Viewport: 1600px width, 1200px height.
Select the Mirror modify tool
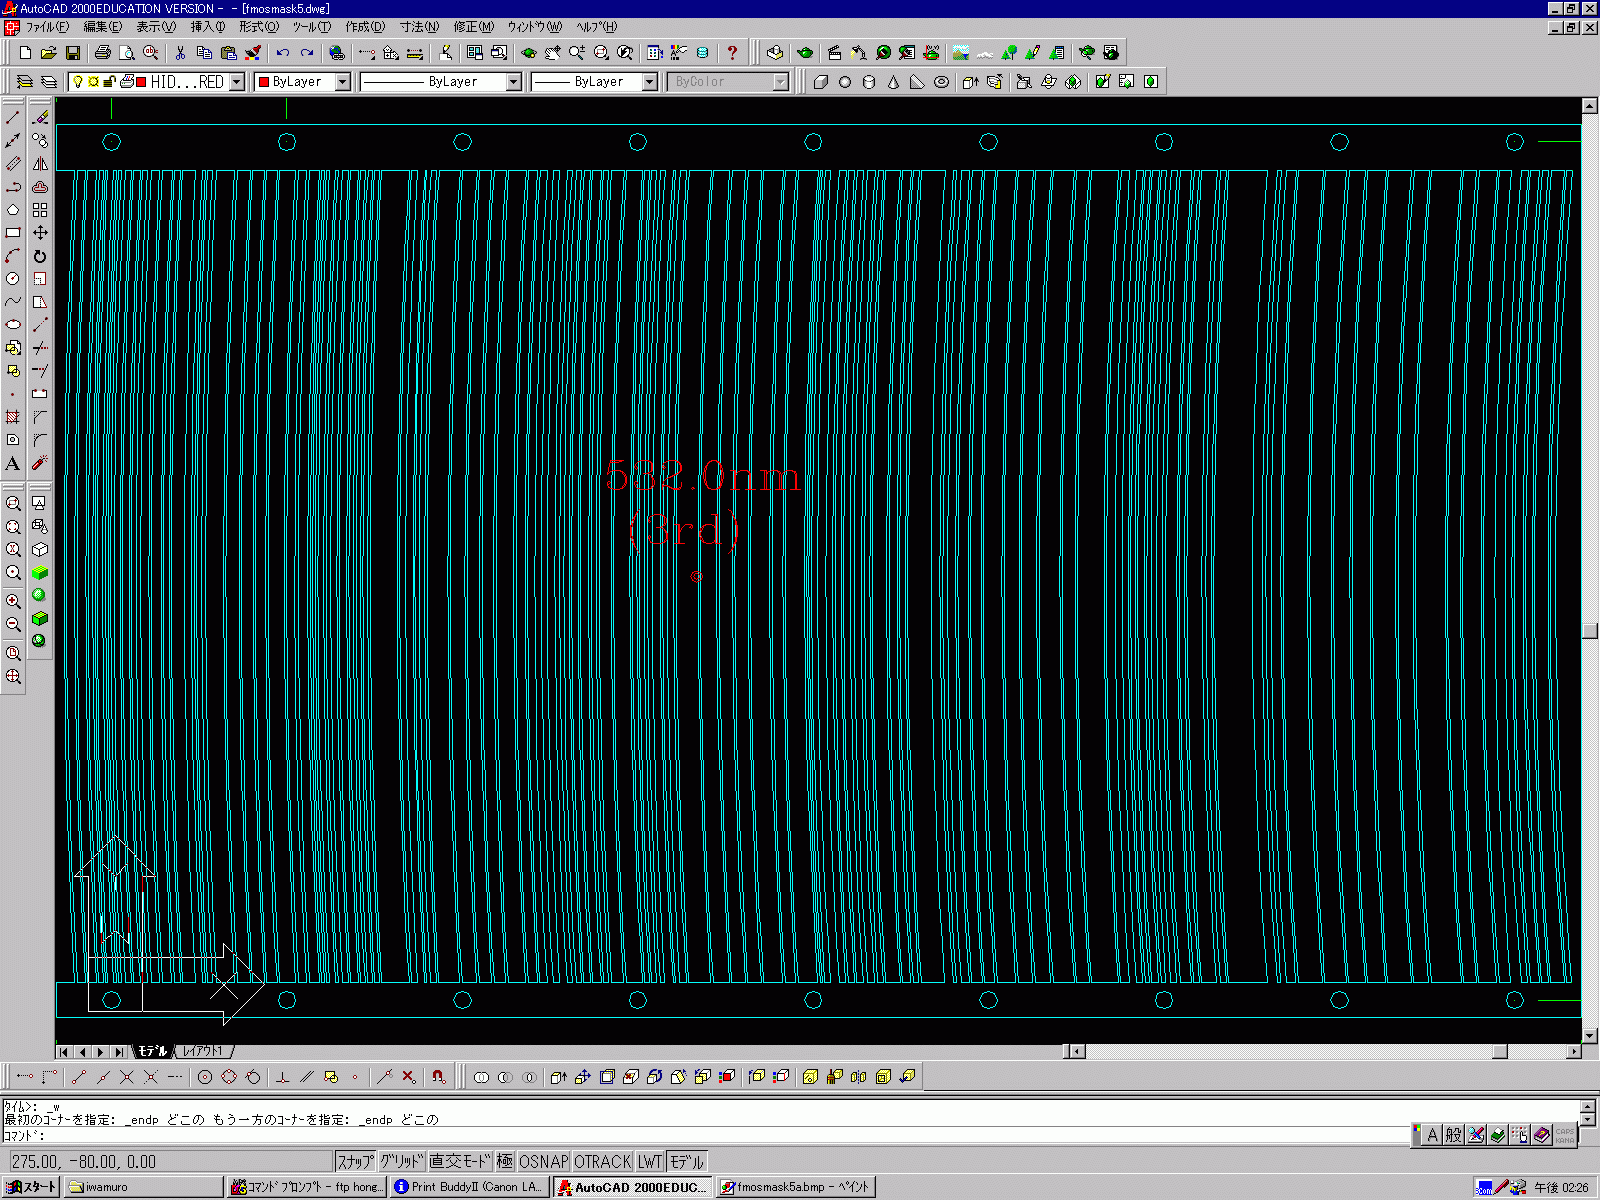(x=40, y=164)
